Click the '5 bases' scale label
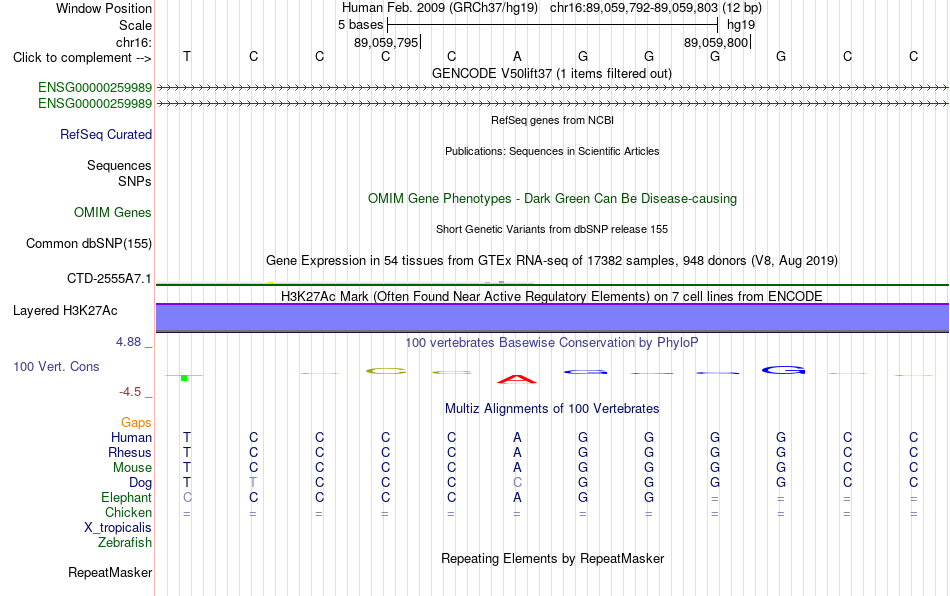 360,25
